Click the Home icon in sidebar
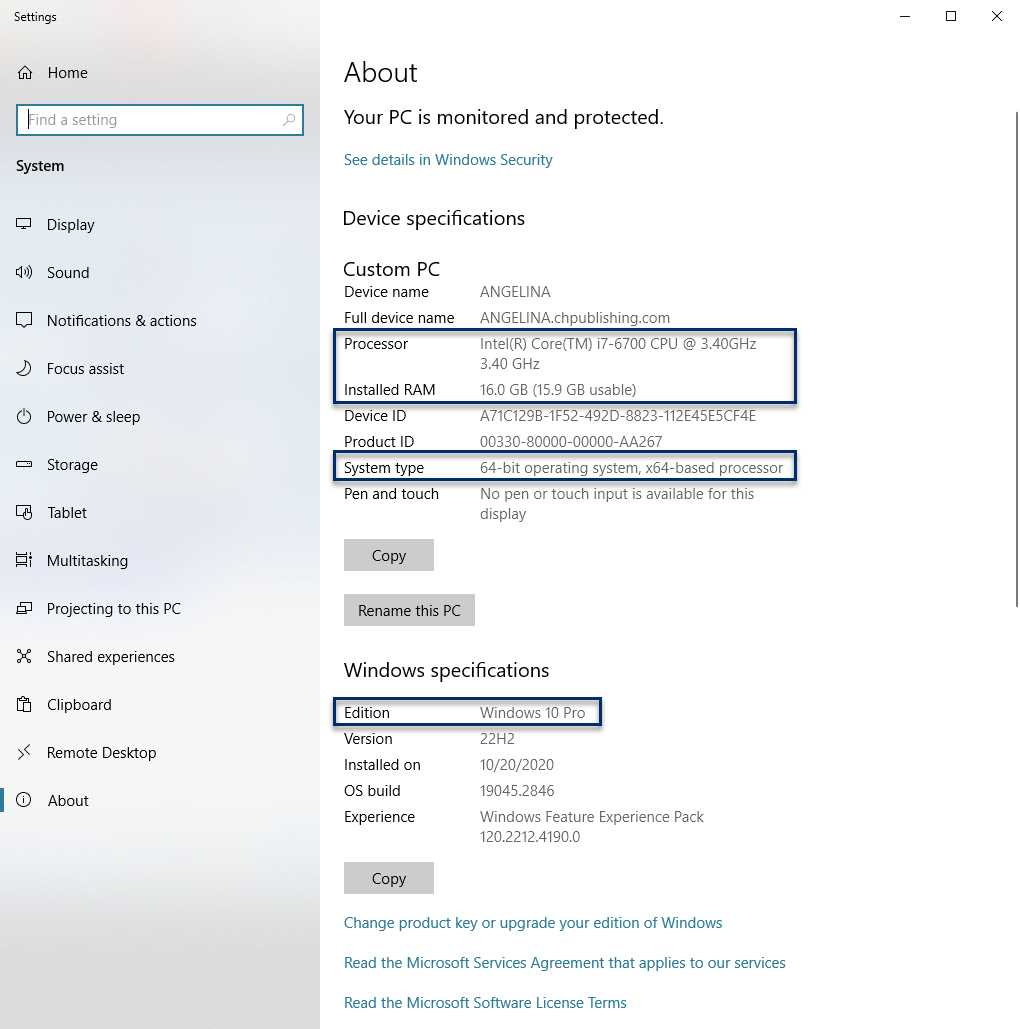This screenshot has width=1020, height=1029. coord(25,73)
